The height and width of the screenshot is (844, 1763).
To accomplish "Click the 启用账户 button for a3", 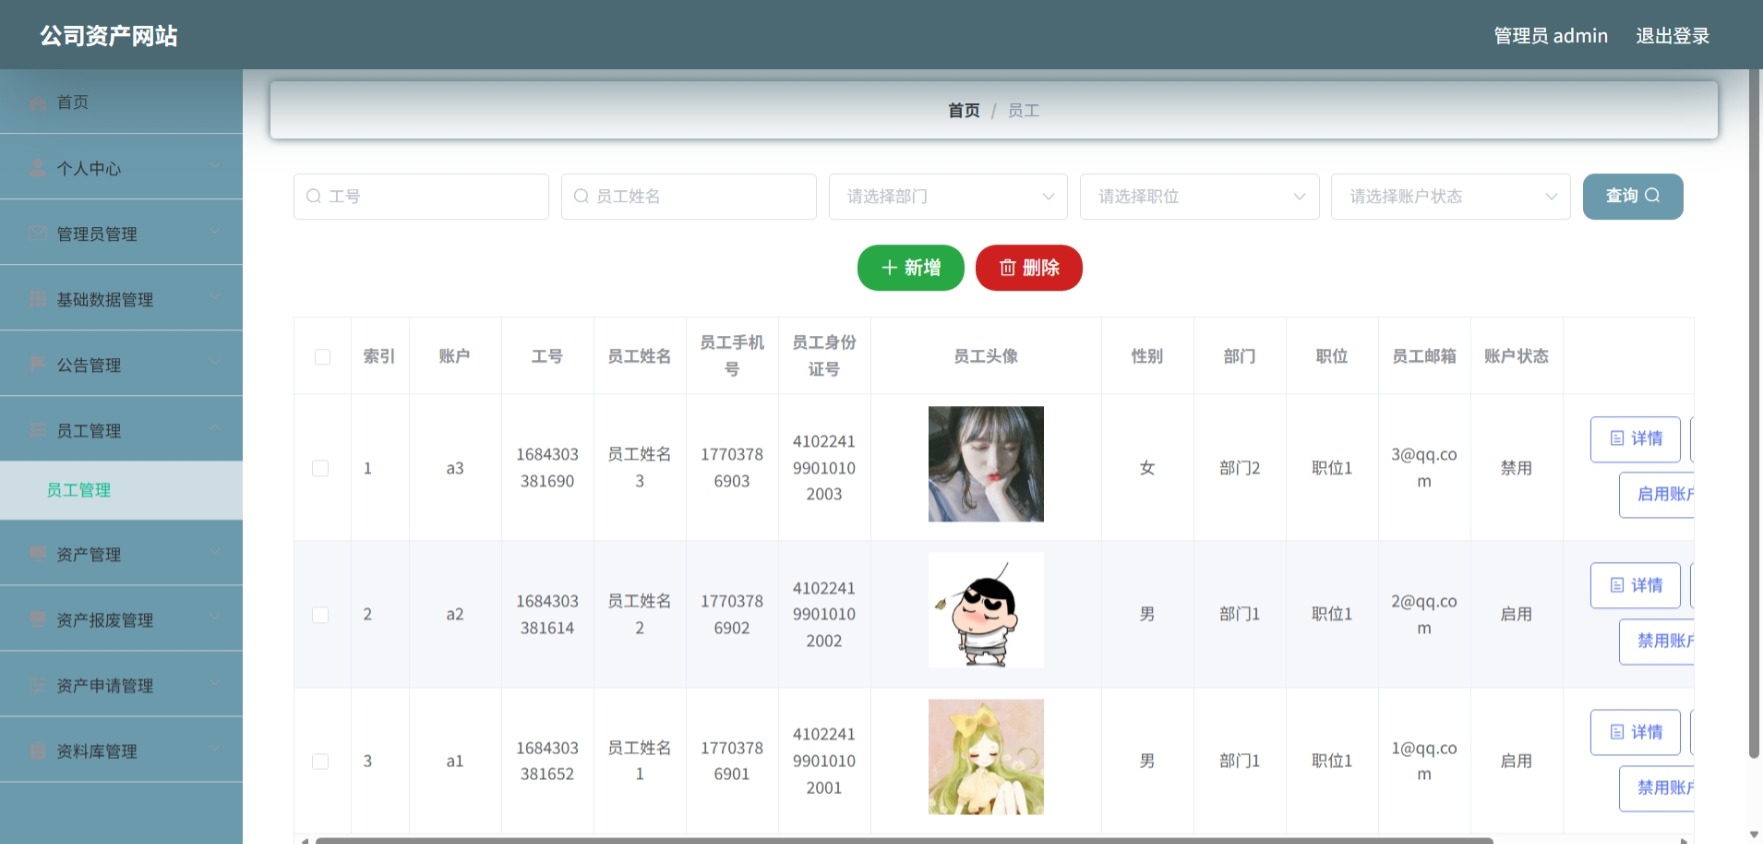I will pyautogui.click(x=1658, y=494).
